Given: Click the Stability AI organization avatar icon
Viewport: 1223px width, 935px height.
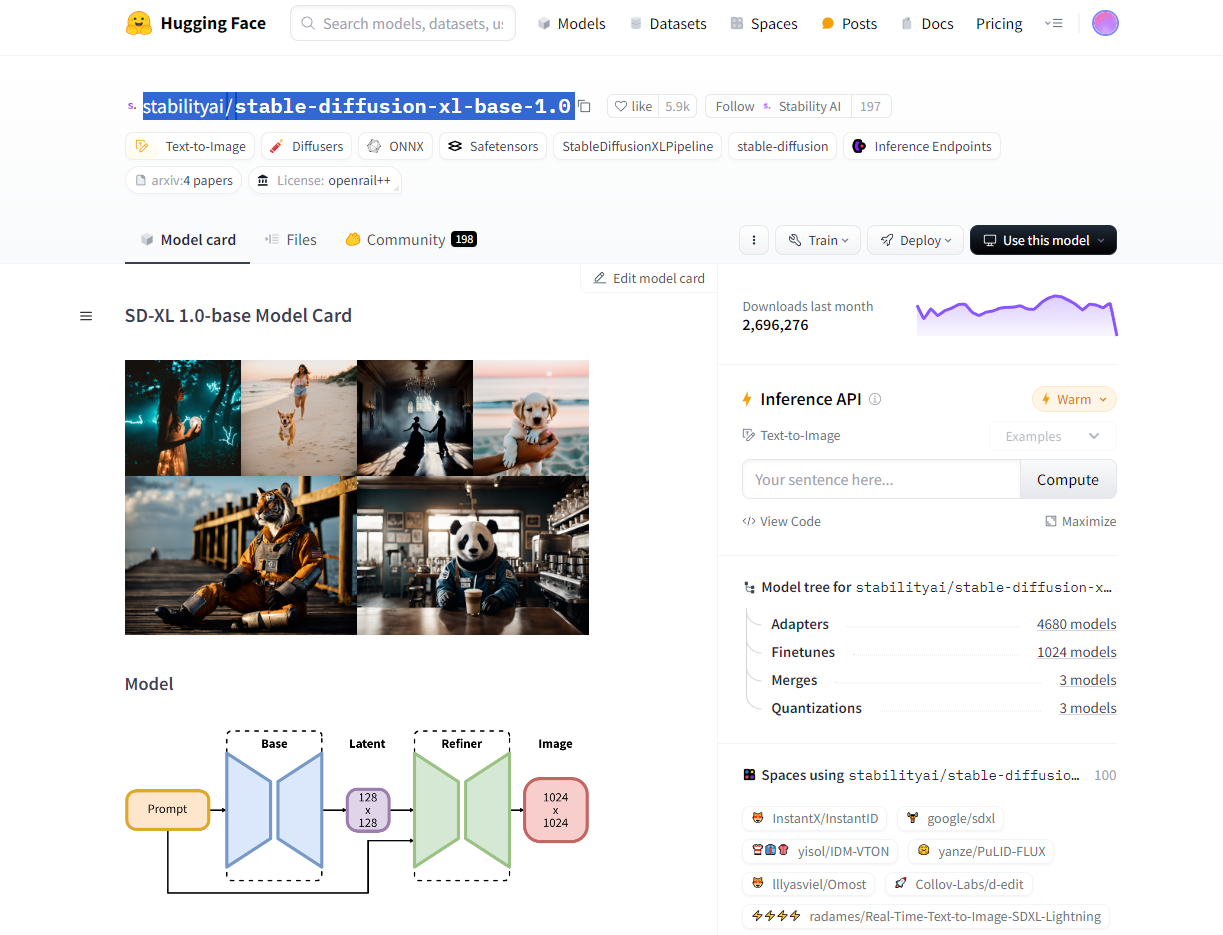Looking at the screenshot, I should point(132,106).
